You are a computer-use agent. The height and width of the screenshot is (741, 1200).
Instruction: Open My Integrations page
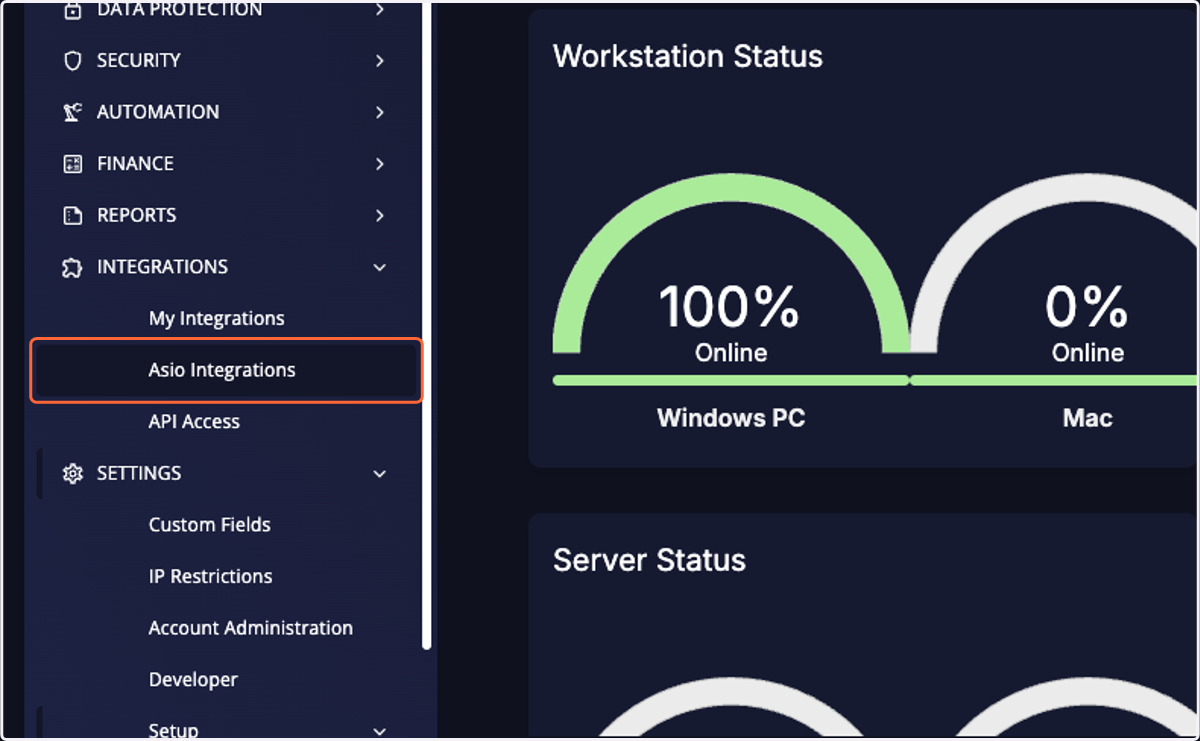click(217, 319)
